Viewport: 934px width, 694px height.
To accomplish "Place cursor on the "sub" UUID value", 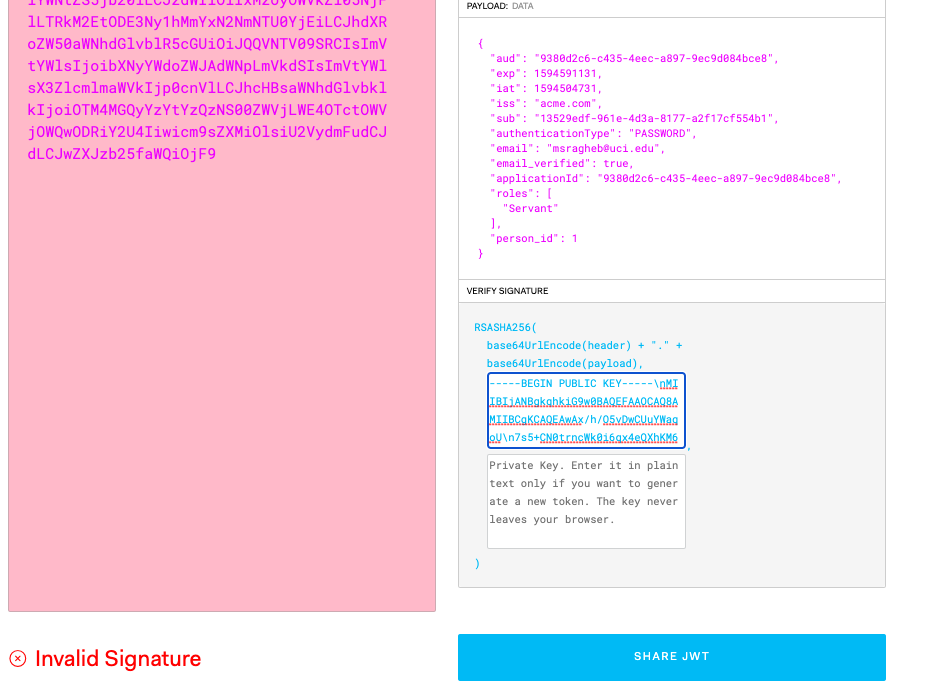I will [653, 118].
